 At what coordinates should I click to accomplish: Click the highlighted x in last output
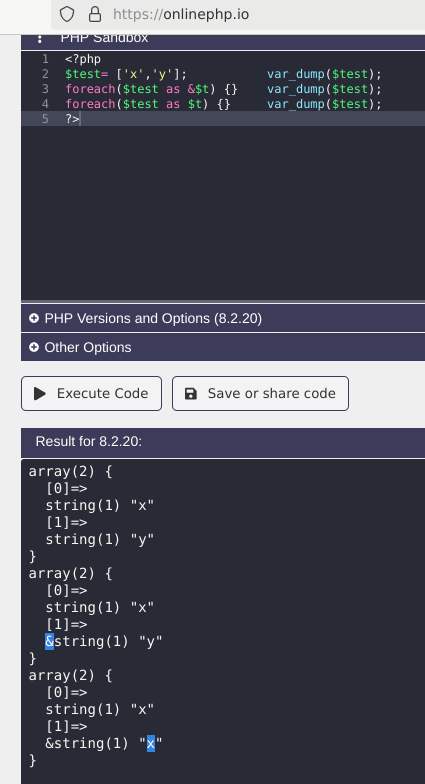(x=151, y=744)
